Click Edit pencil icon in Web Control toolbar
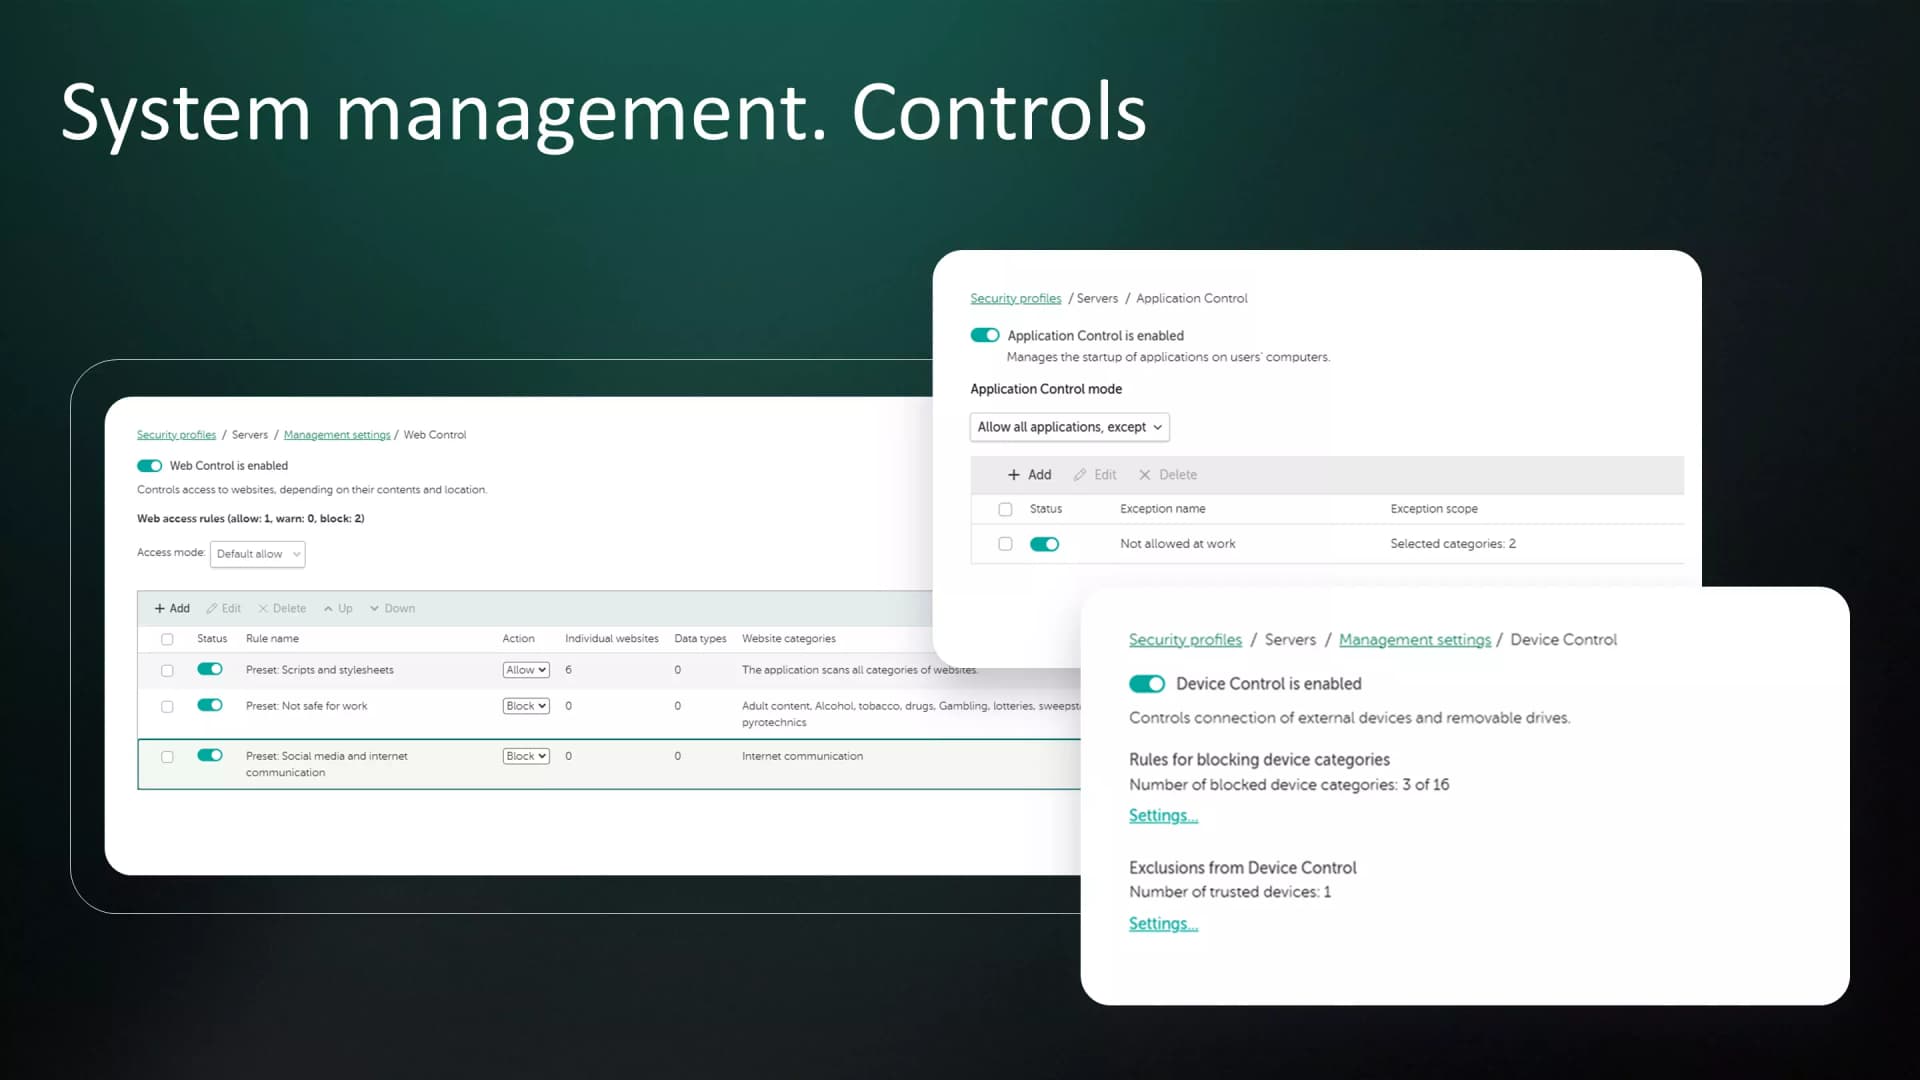 (x=211, y=608)
